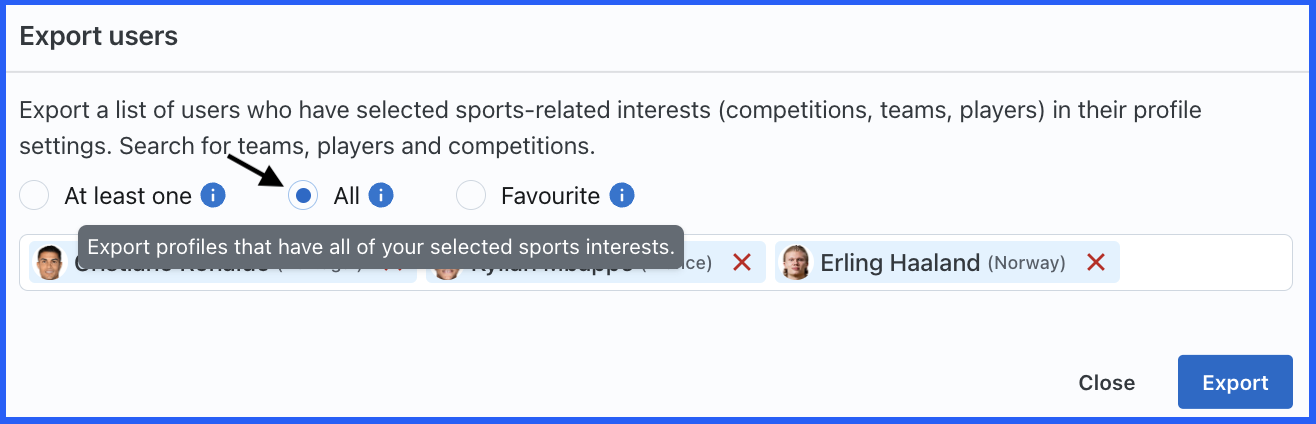This screenshot has height=424, width=1316.
Task: Show info icon beside the All option
Action: 380,195
